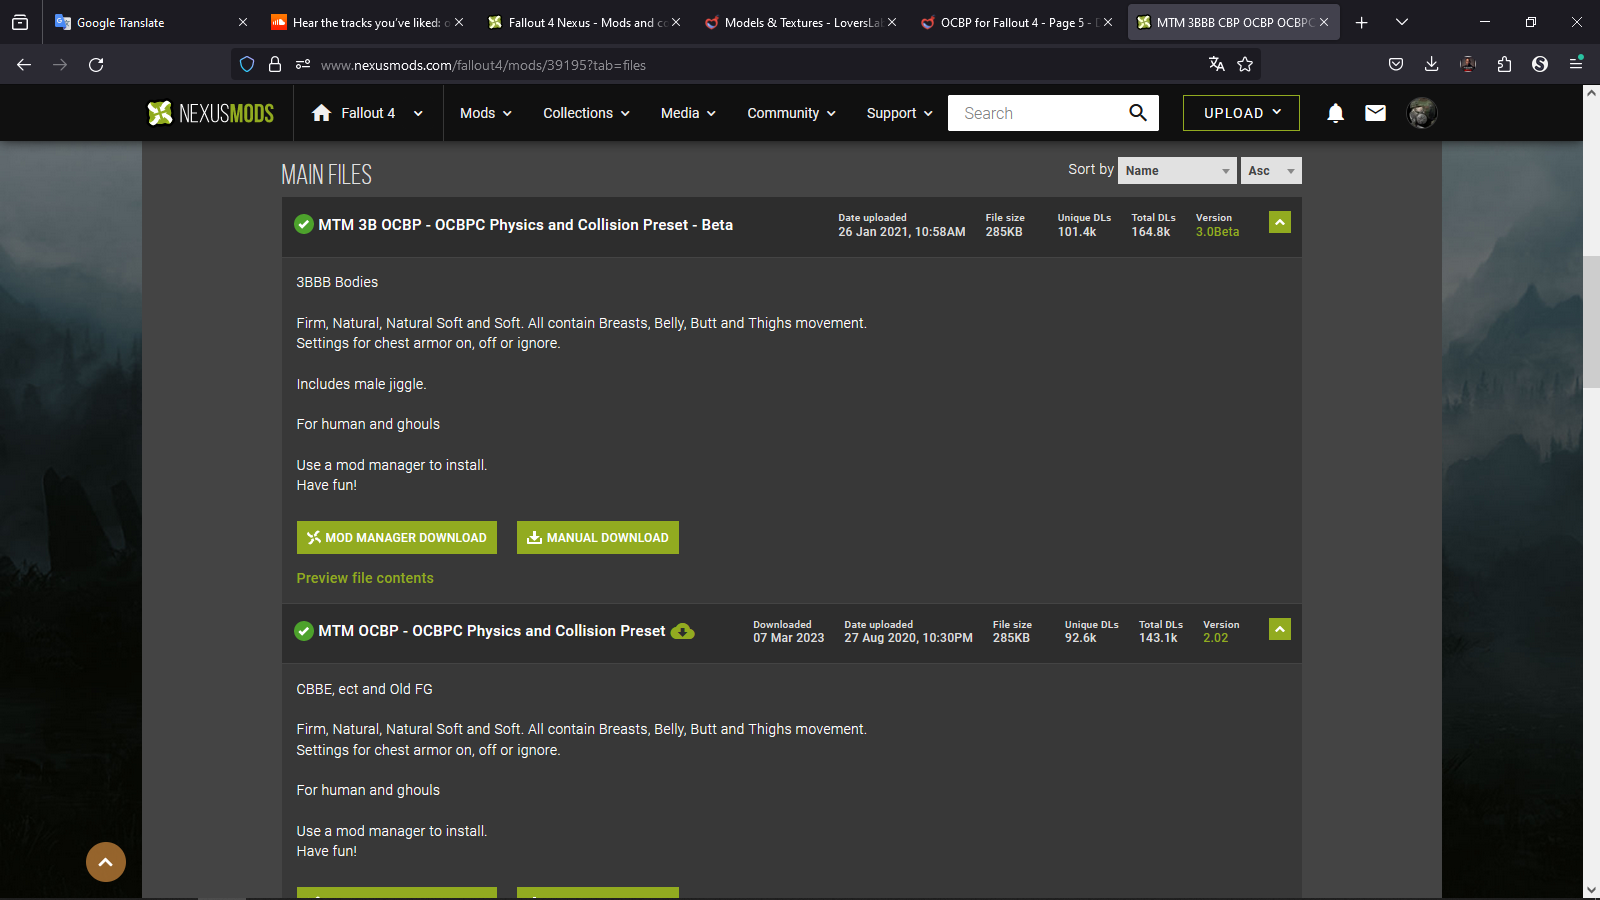
Task: Open the Support navigation menu
Action: click(x=900, y=114)
